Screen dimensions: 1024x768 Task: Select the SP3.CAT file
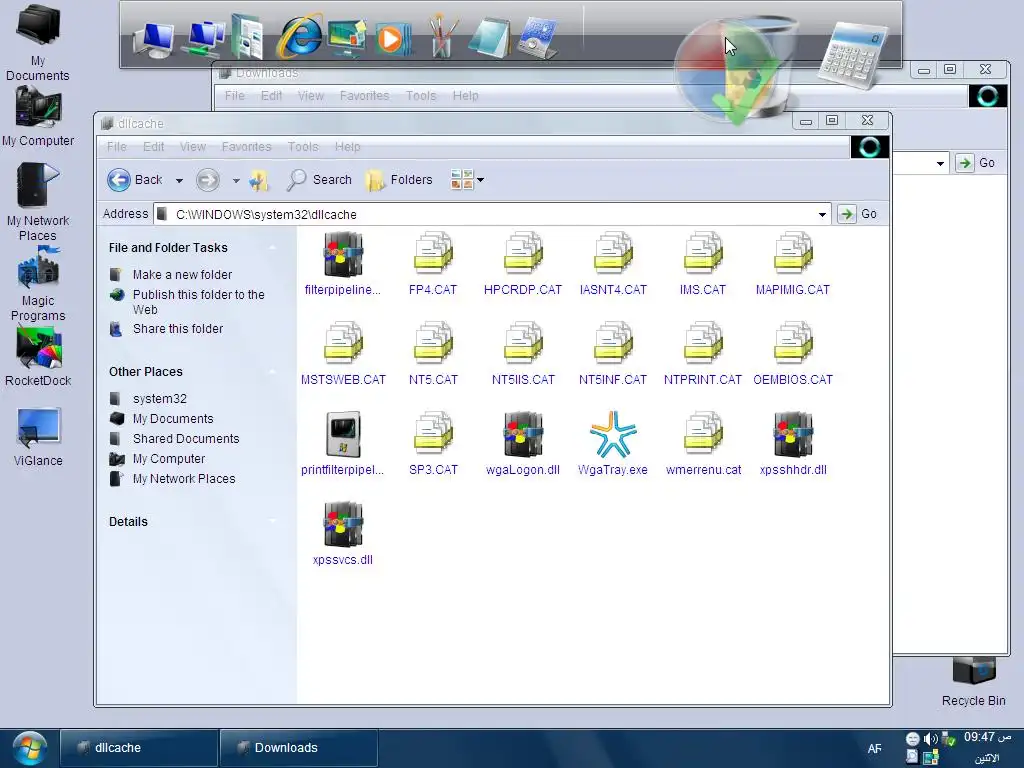point(433,444)
